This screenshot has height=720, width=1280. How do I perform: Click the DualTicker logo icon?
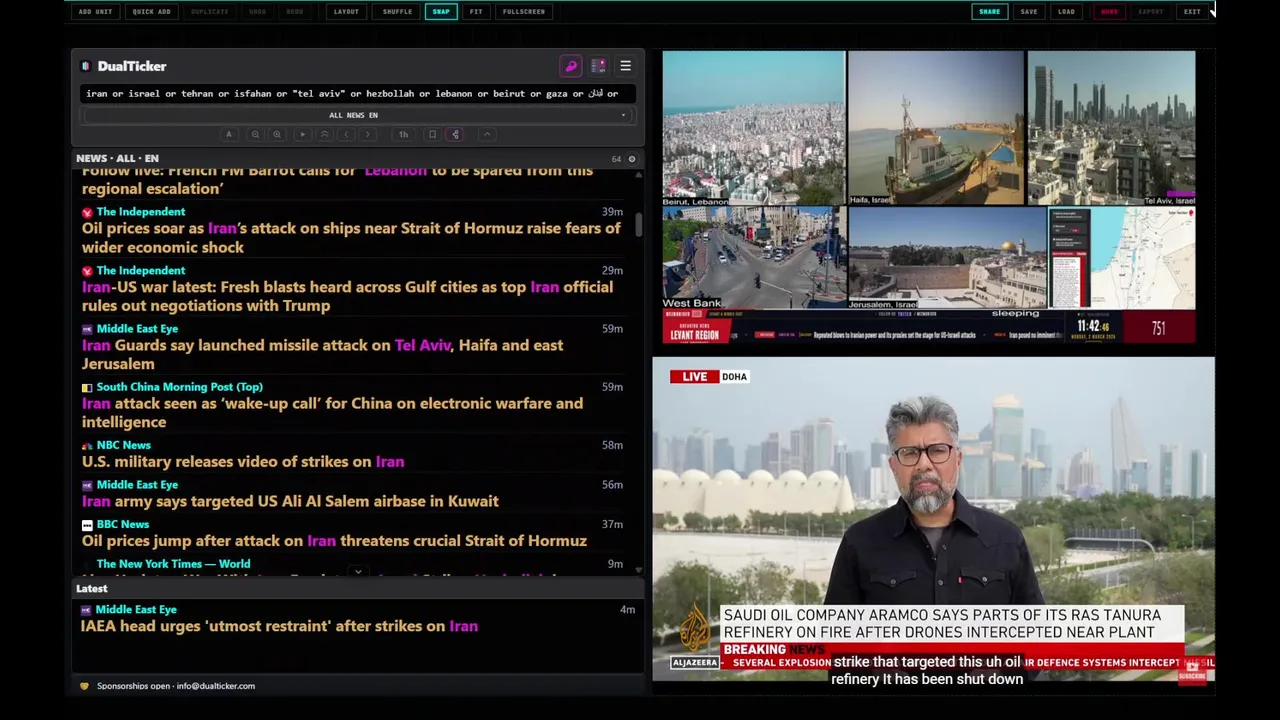click(x=86, y=66)
